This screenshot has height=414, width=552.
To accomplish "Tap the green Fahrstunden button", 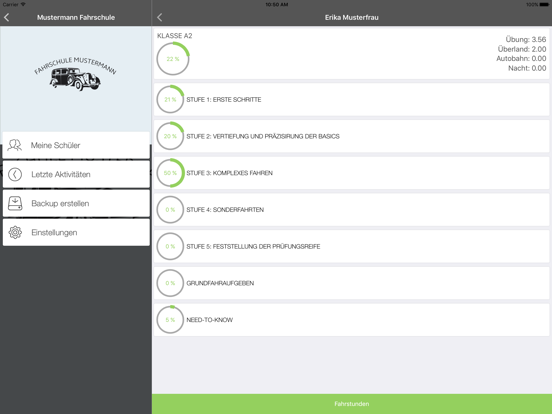I will (x=352, y=404).
